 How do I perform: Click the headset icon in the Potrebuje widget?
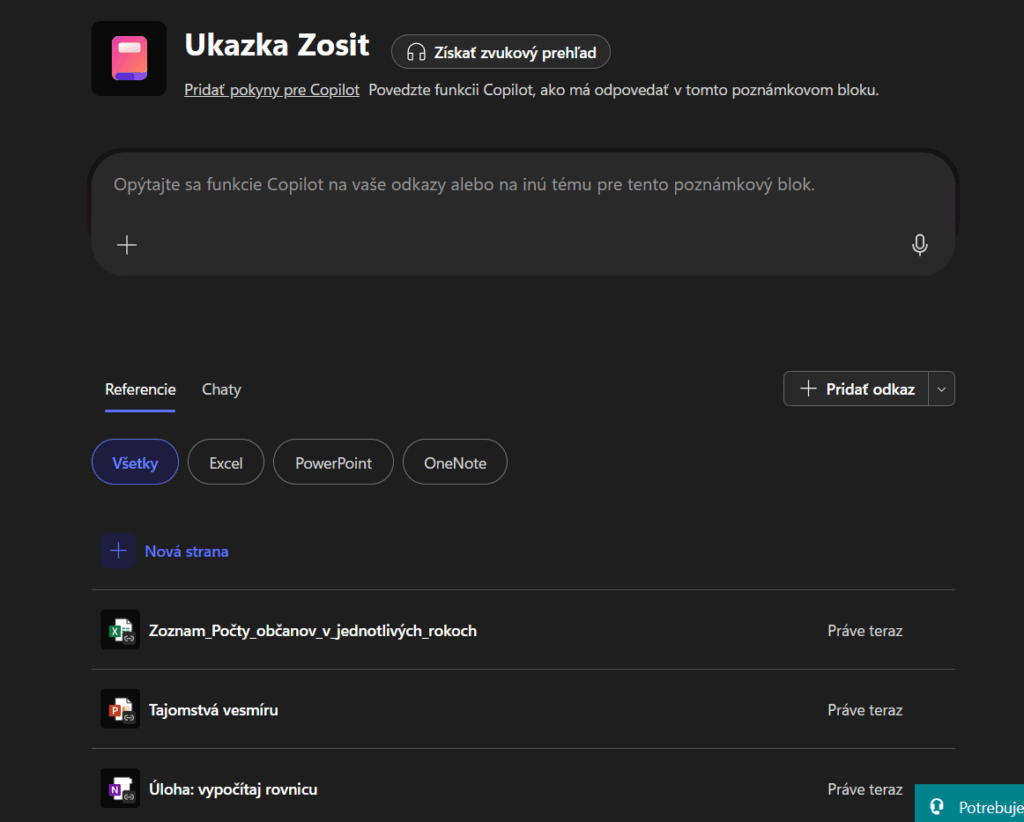[937, 806]
